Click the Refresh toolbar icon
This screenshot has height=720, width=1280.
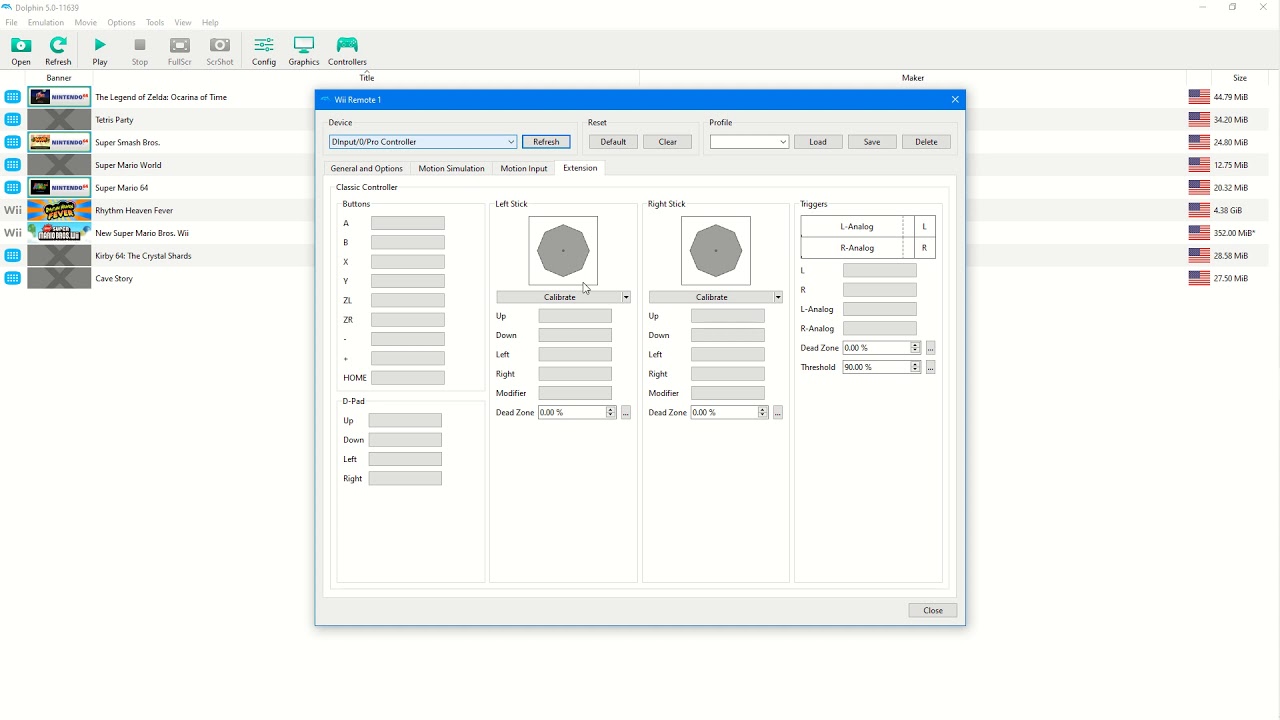tap(59, 51)
